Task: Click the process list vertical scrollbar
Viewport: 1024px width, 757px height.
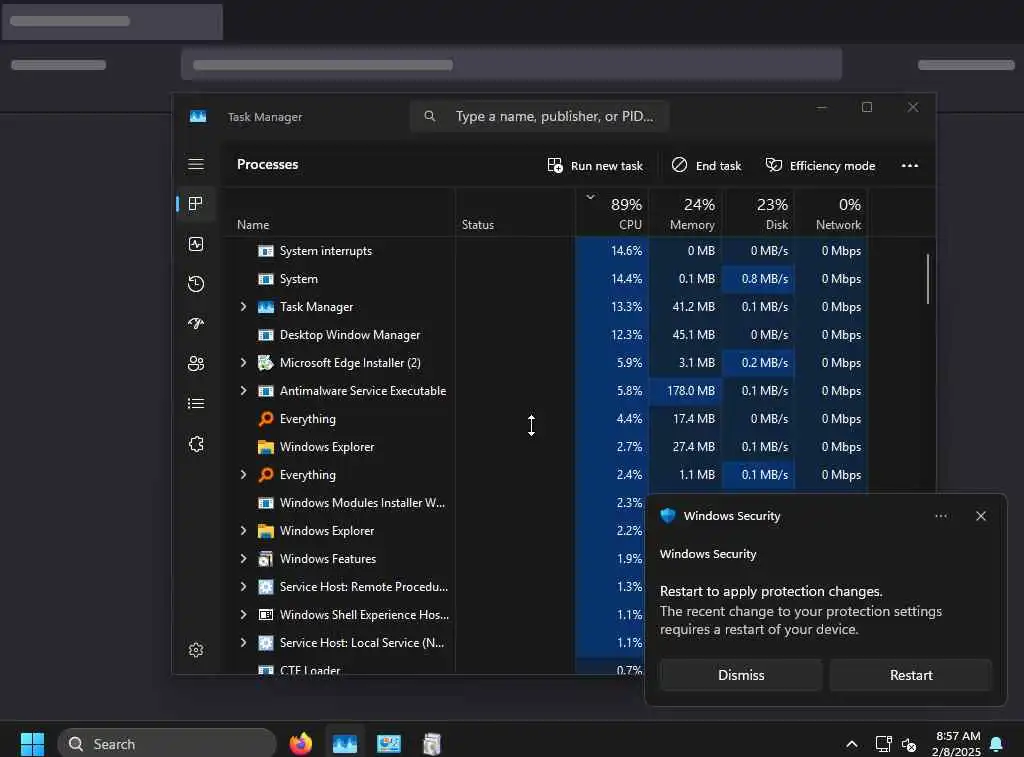Action: pyautogui.click(x=927, y=279)
